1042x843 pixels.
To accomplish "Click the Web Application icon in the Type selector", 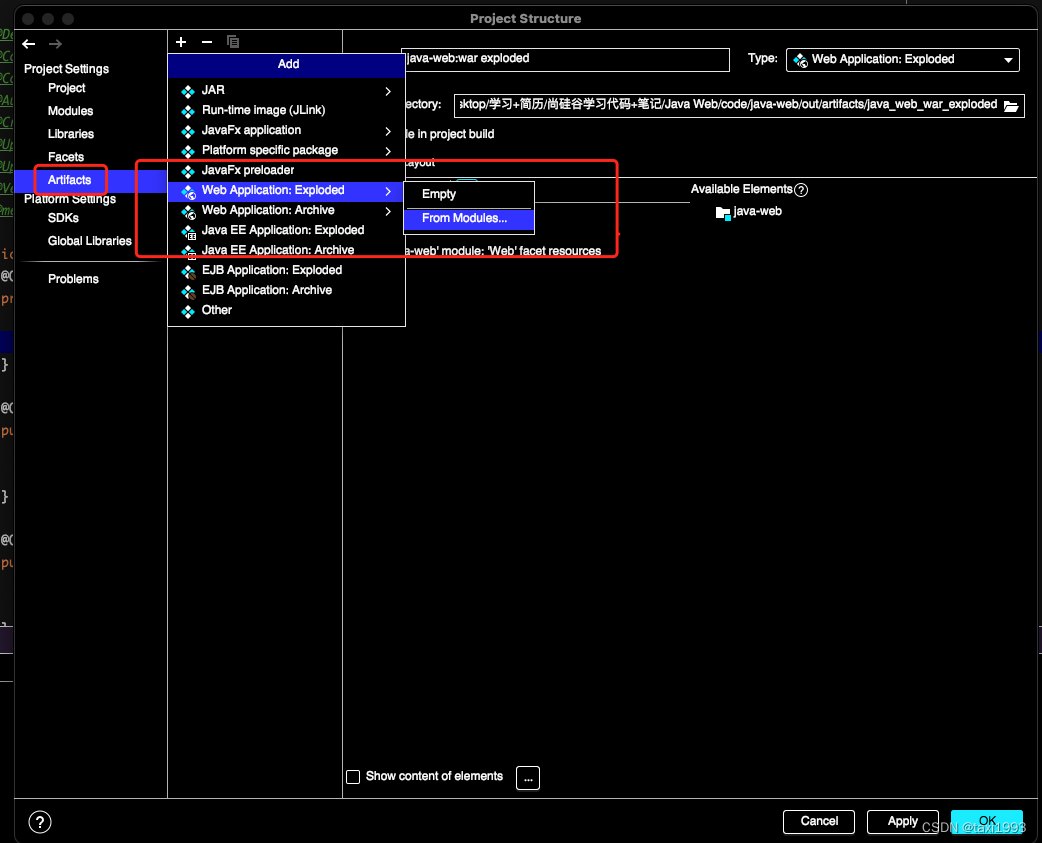I will click(x=799, y=60).
